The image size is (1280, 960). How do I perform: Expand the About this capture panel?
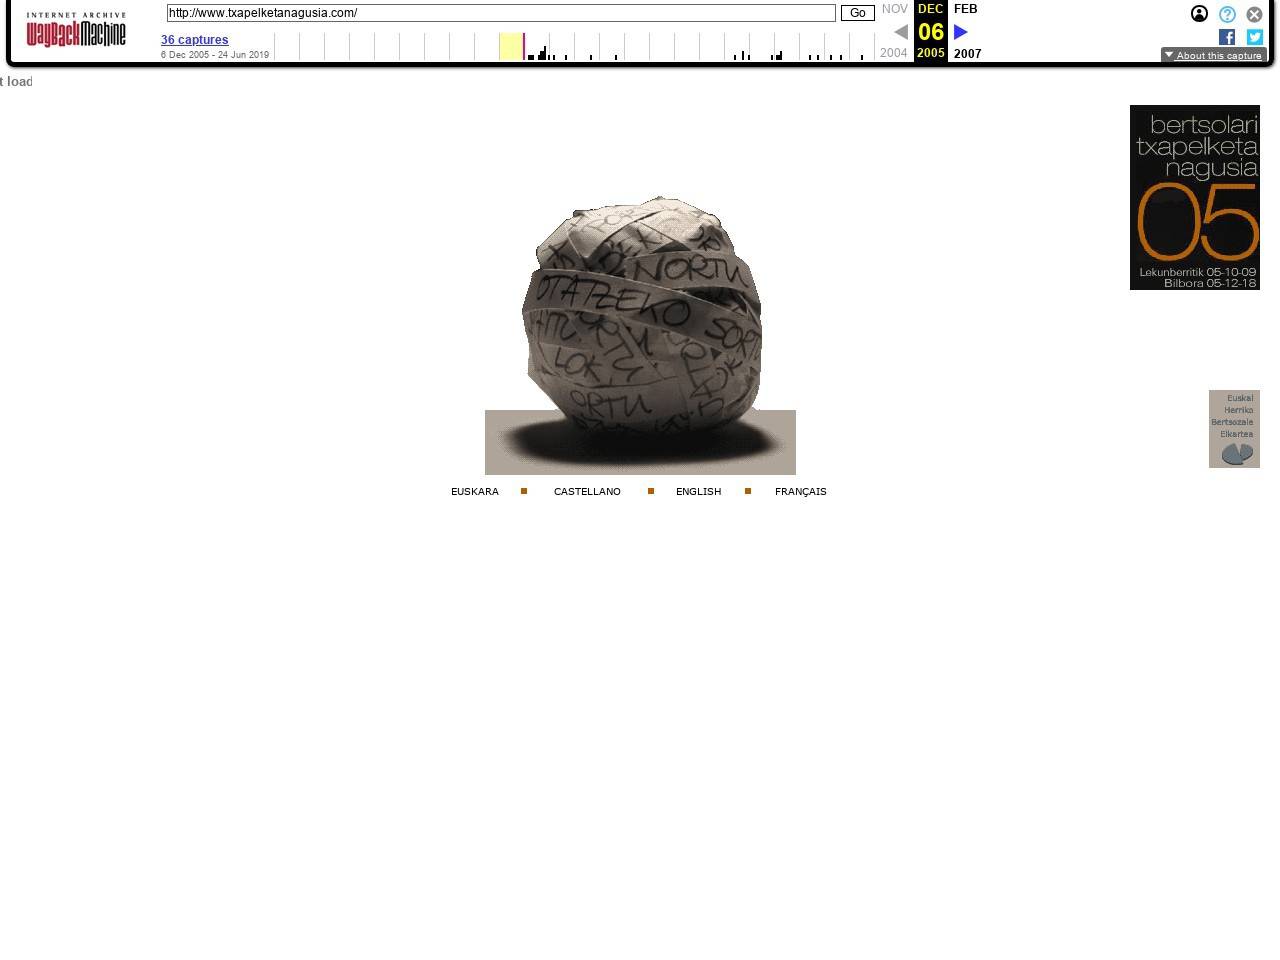click(x=1213, y=55)
